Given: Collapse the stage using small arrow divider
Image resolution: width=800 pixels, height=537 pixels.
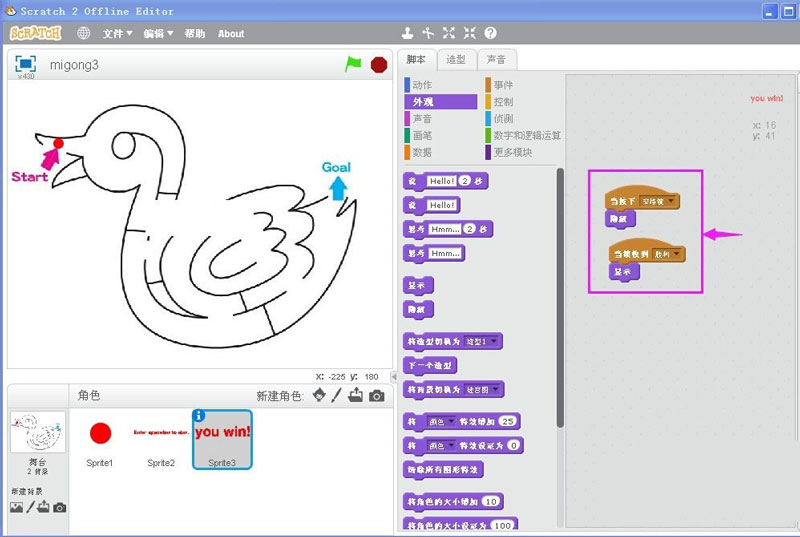Looking at the screenshot, I should pos(394,376).
